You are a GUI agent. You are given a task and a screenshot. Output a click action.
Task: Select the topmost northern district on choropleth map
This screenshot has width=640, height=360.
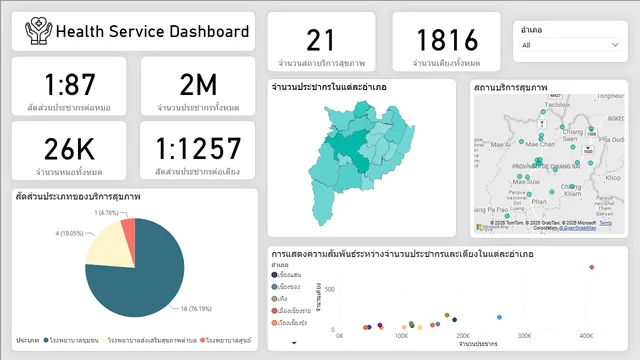click(362, 109)
